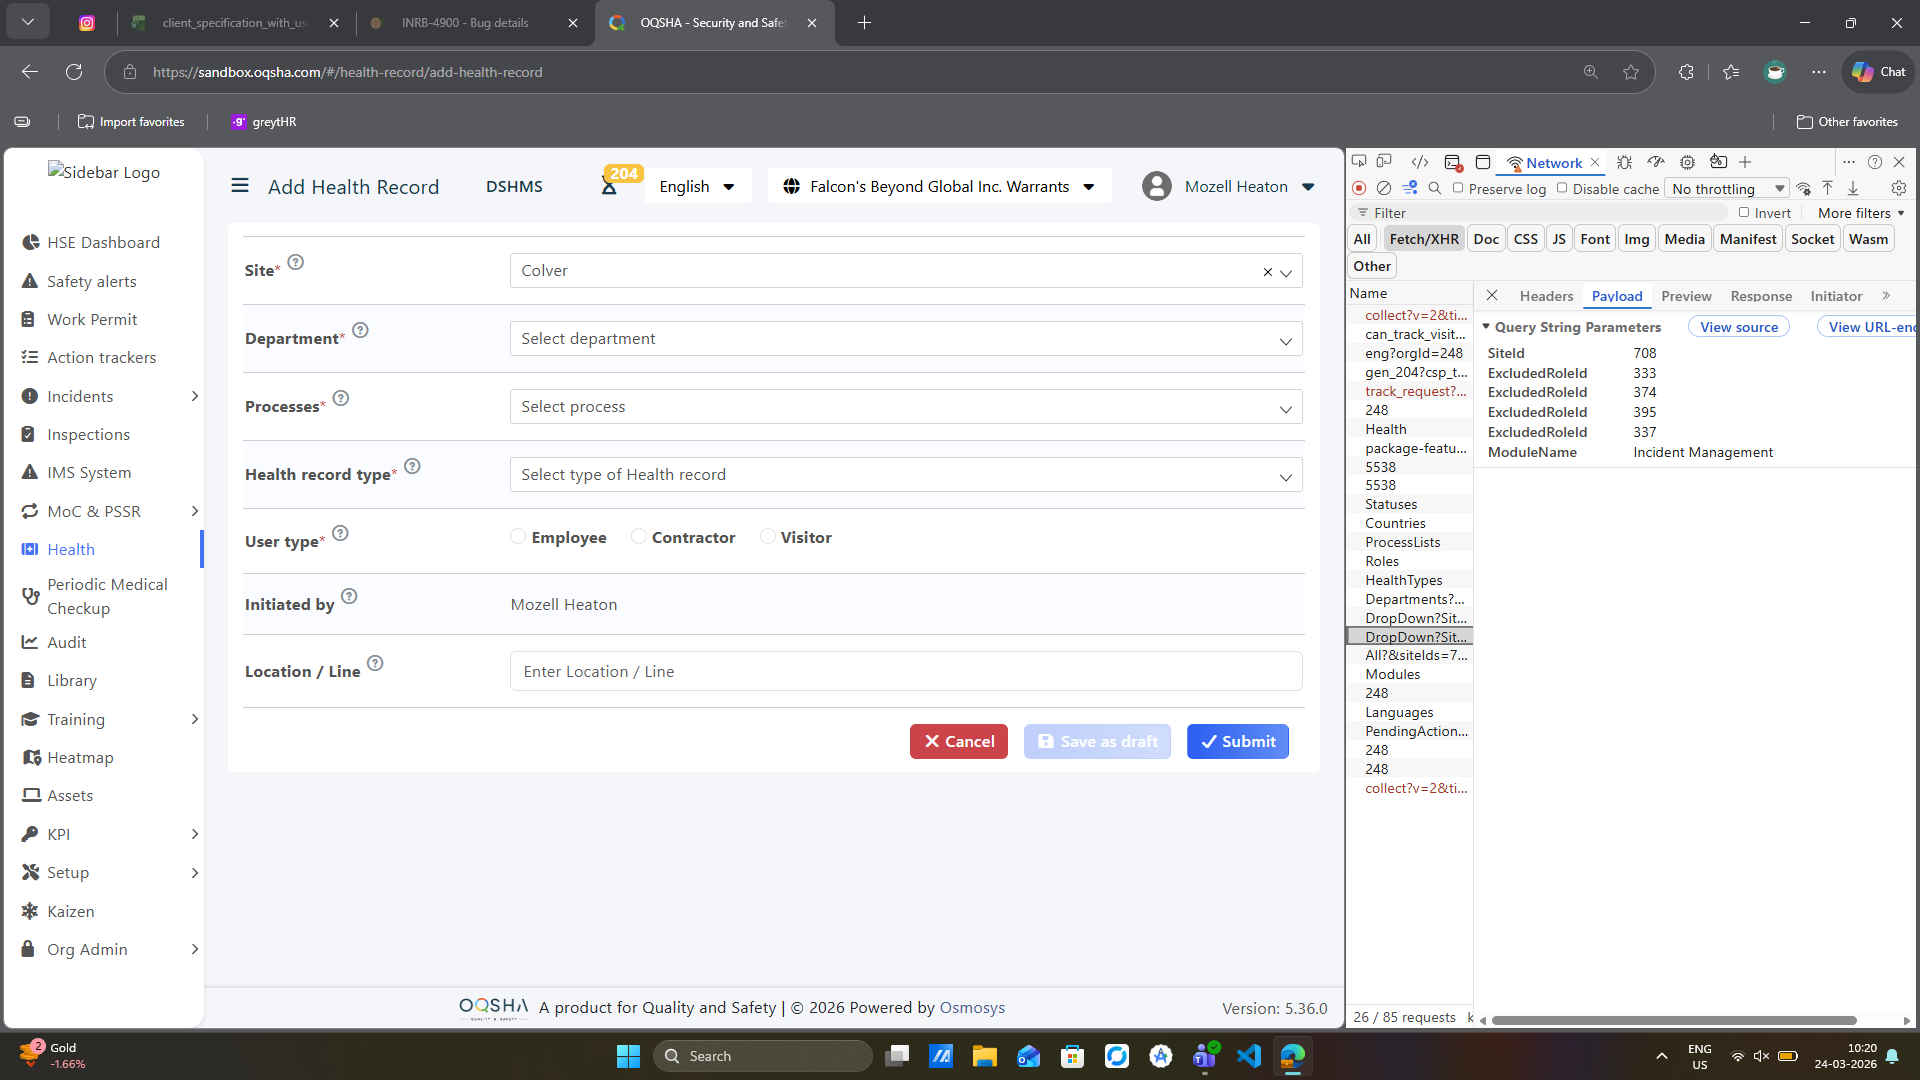Open the Select department dropdown
Viewport: 1920px width, 1080px height.
[x=905, y=339]
